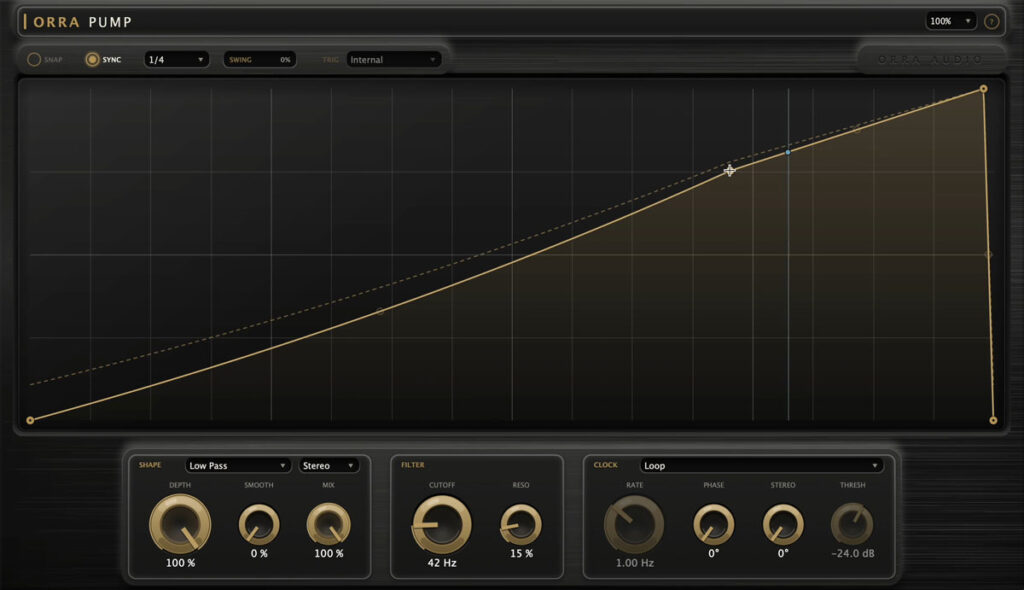Click the MIX knob
The height and width of the screenshot is (590, 1024).
pyautogui.click(x=328, y=525)
